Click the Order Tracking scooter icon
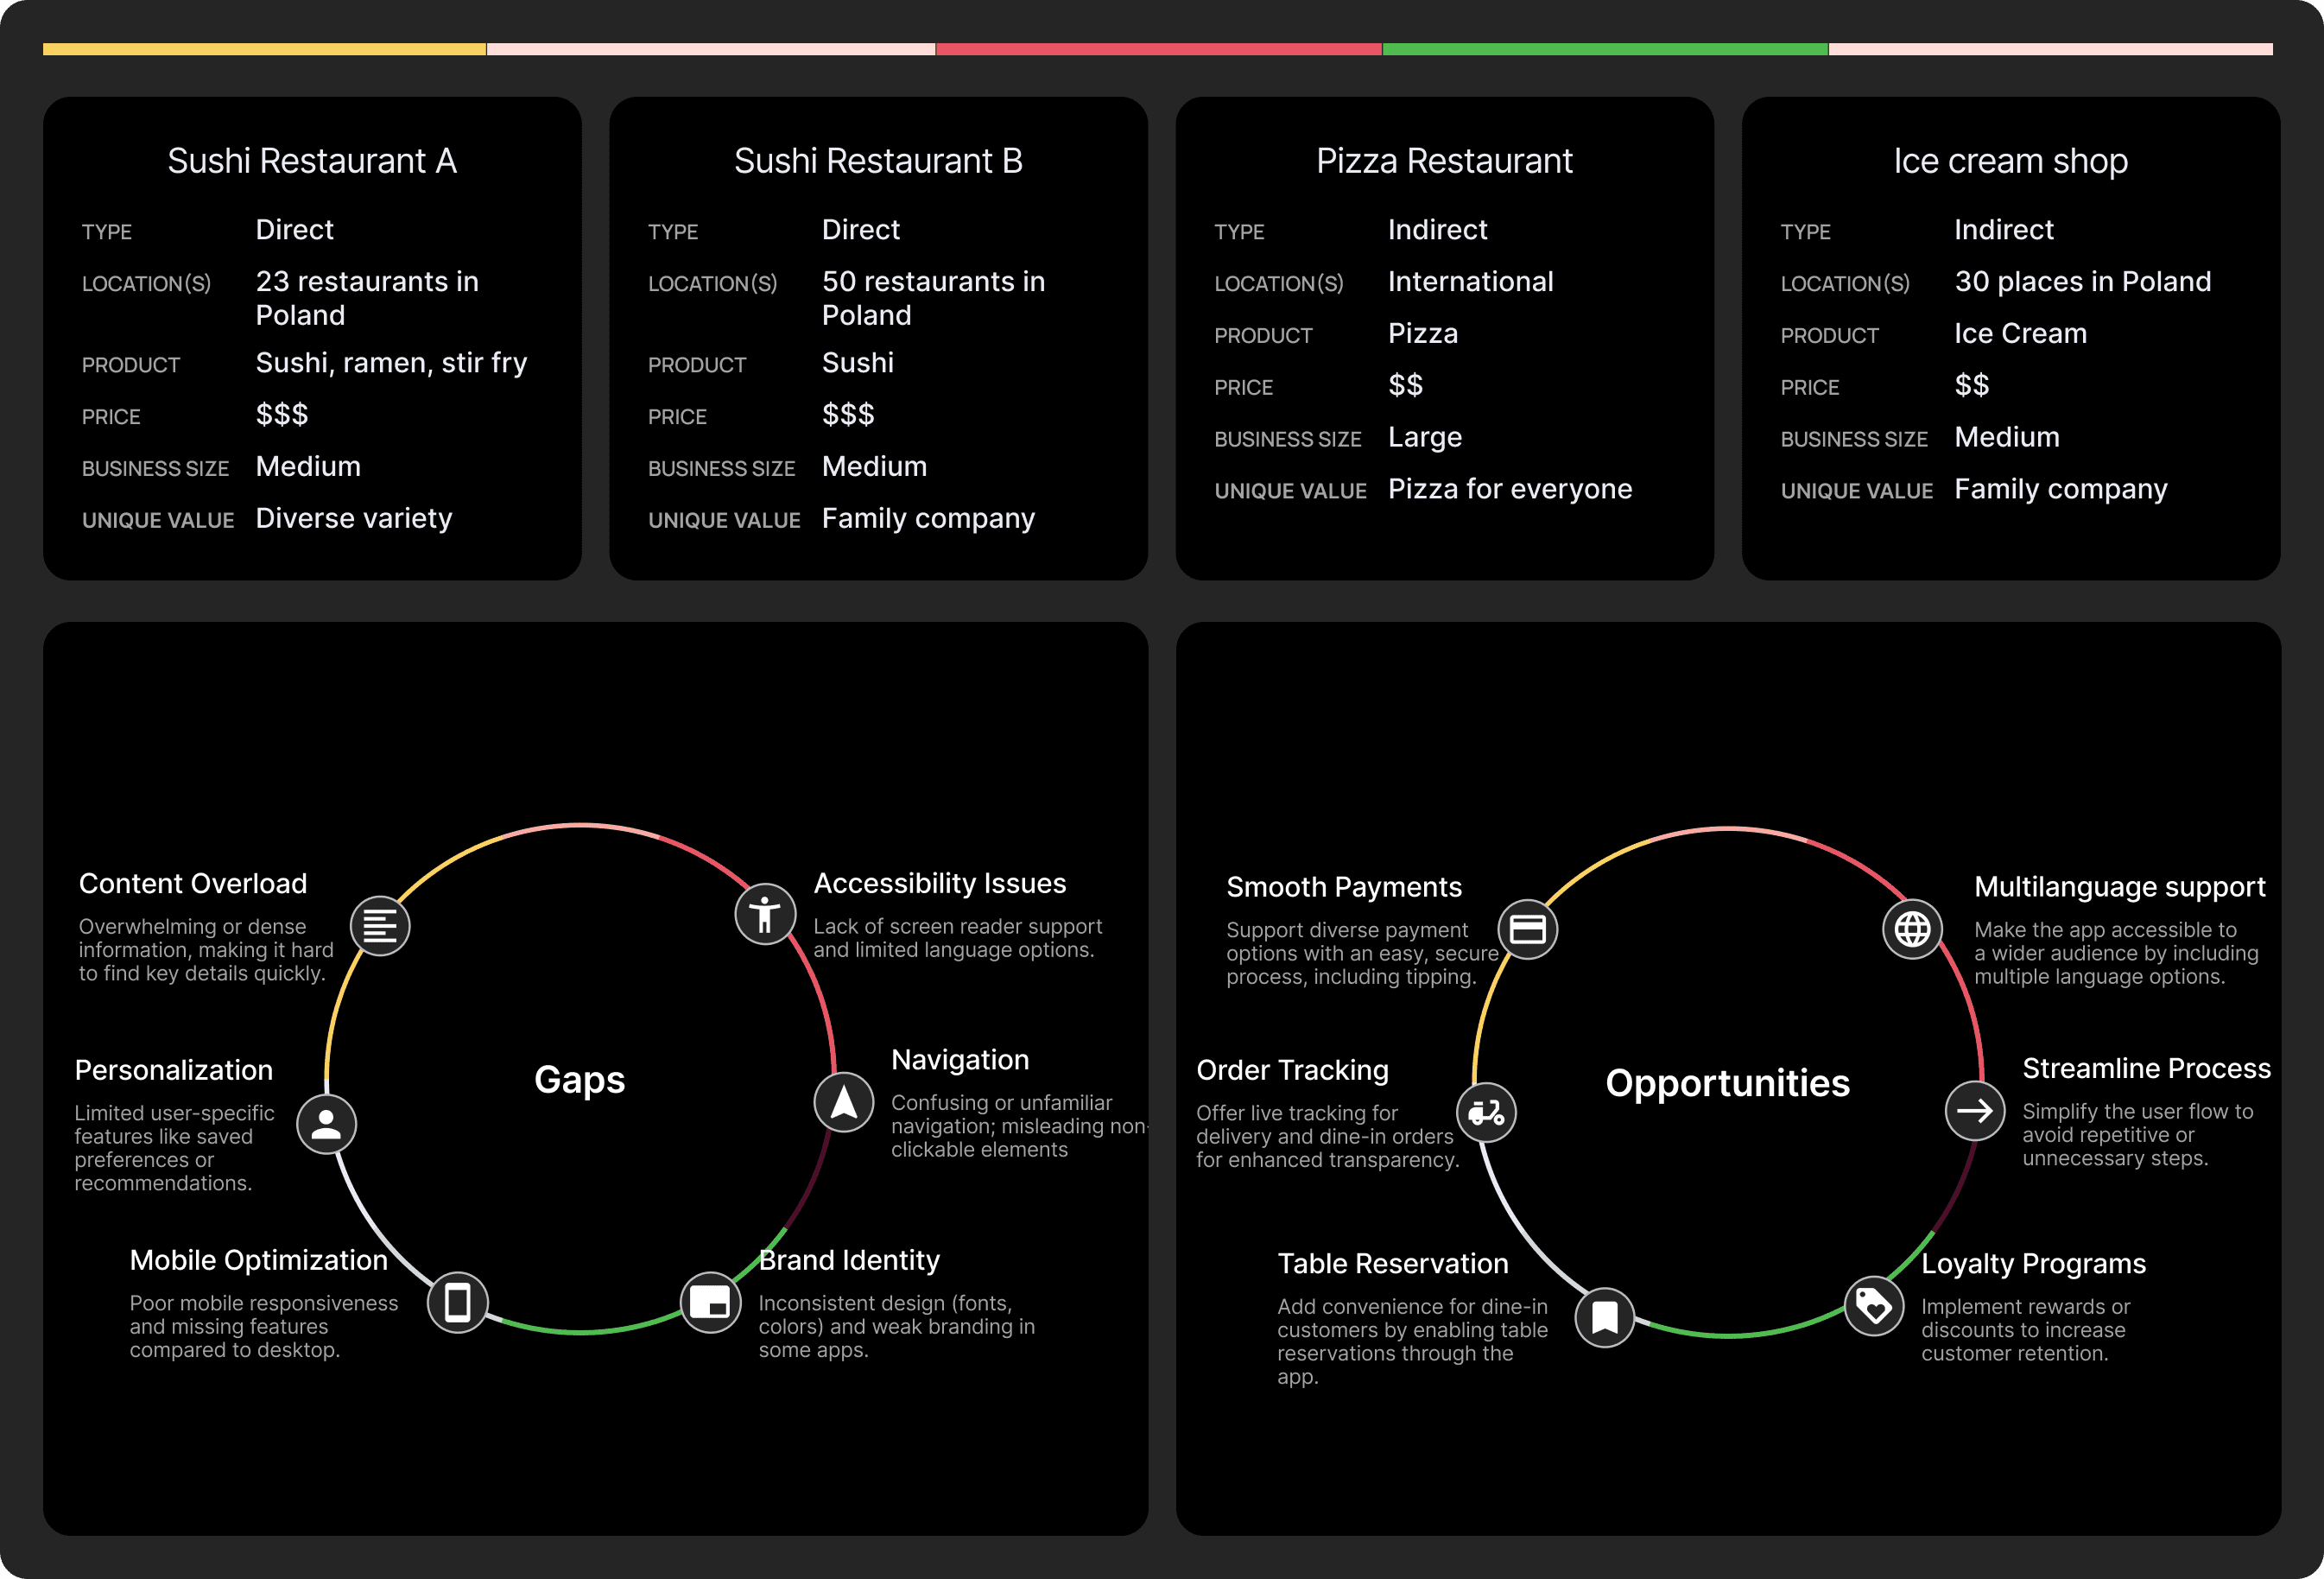This screenshot has height=1579, width=2324. (x=1486, y=1112)
